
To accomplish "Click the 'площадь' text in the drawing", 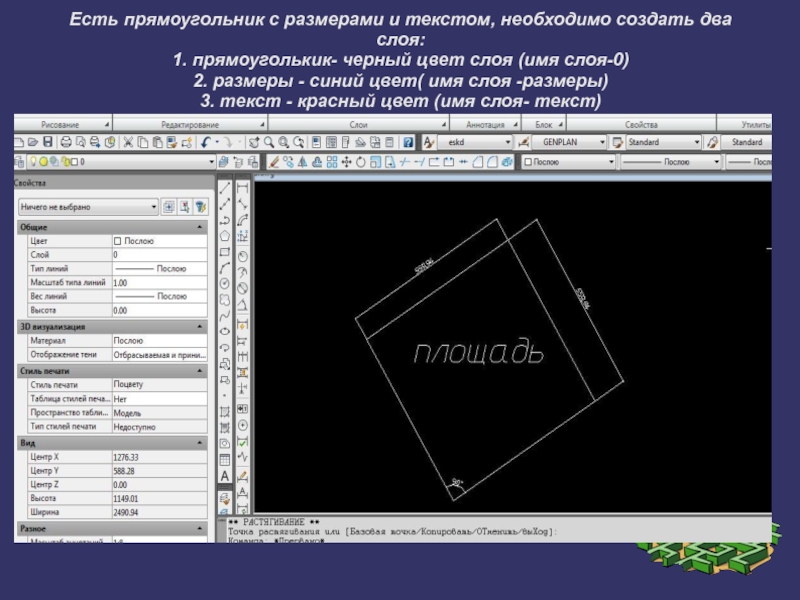I will 478,353.
